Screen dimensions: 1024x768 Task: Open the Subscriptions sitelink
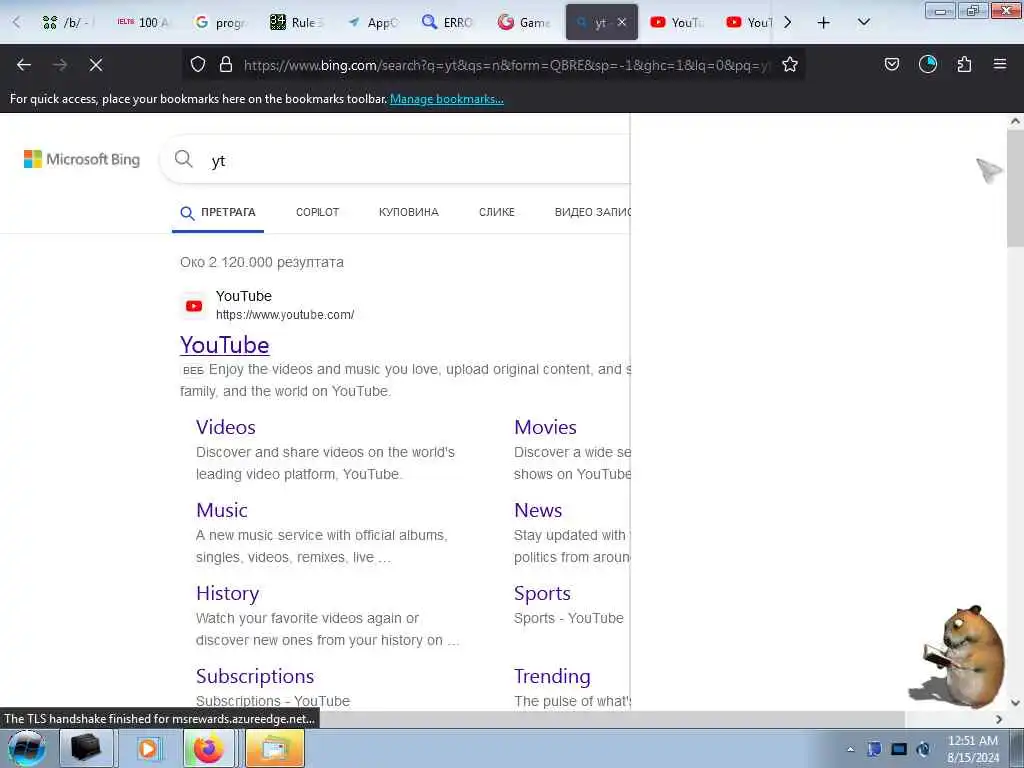click(x=255, y=676)
